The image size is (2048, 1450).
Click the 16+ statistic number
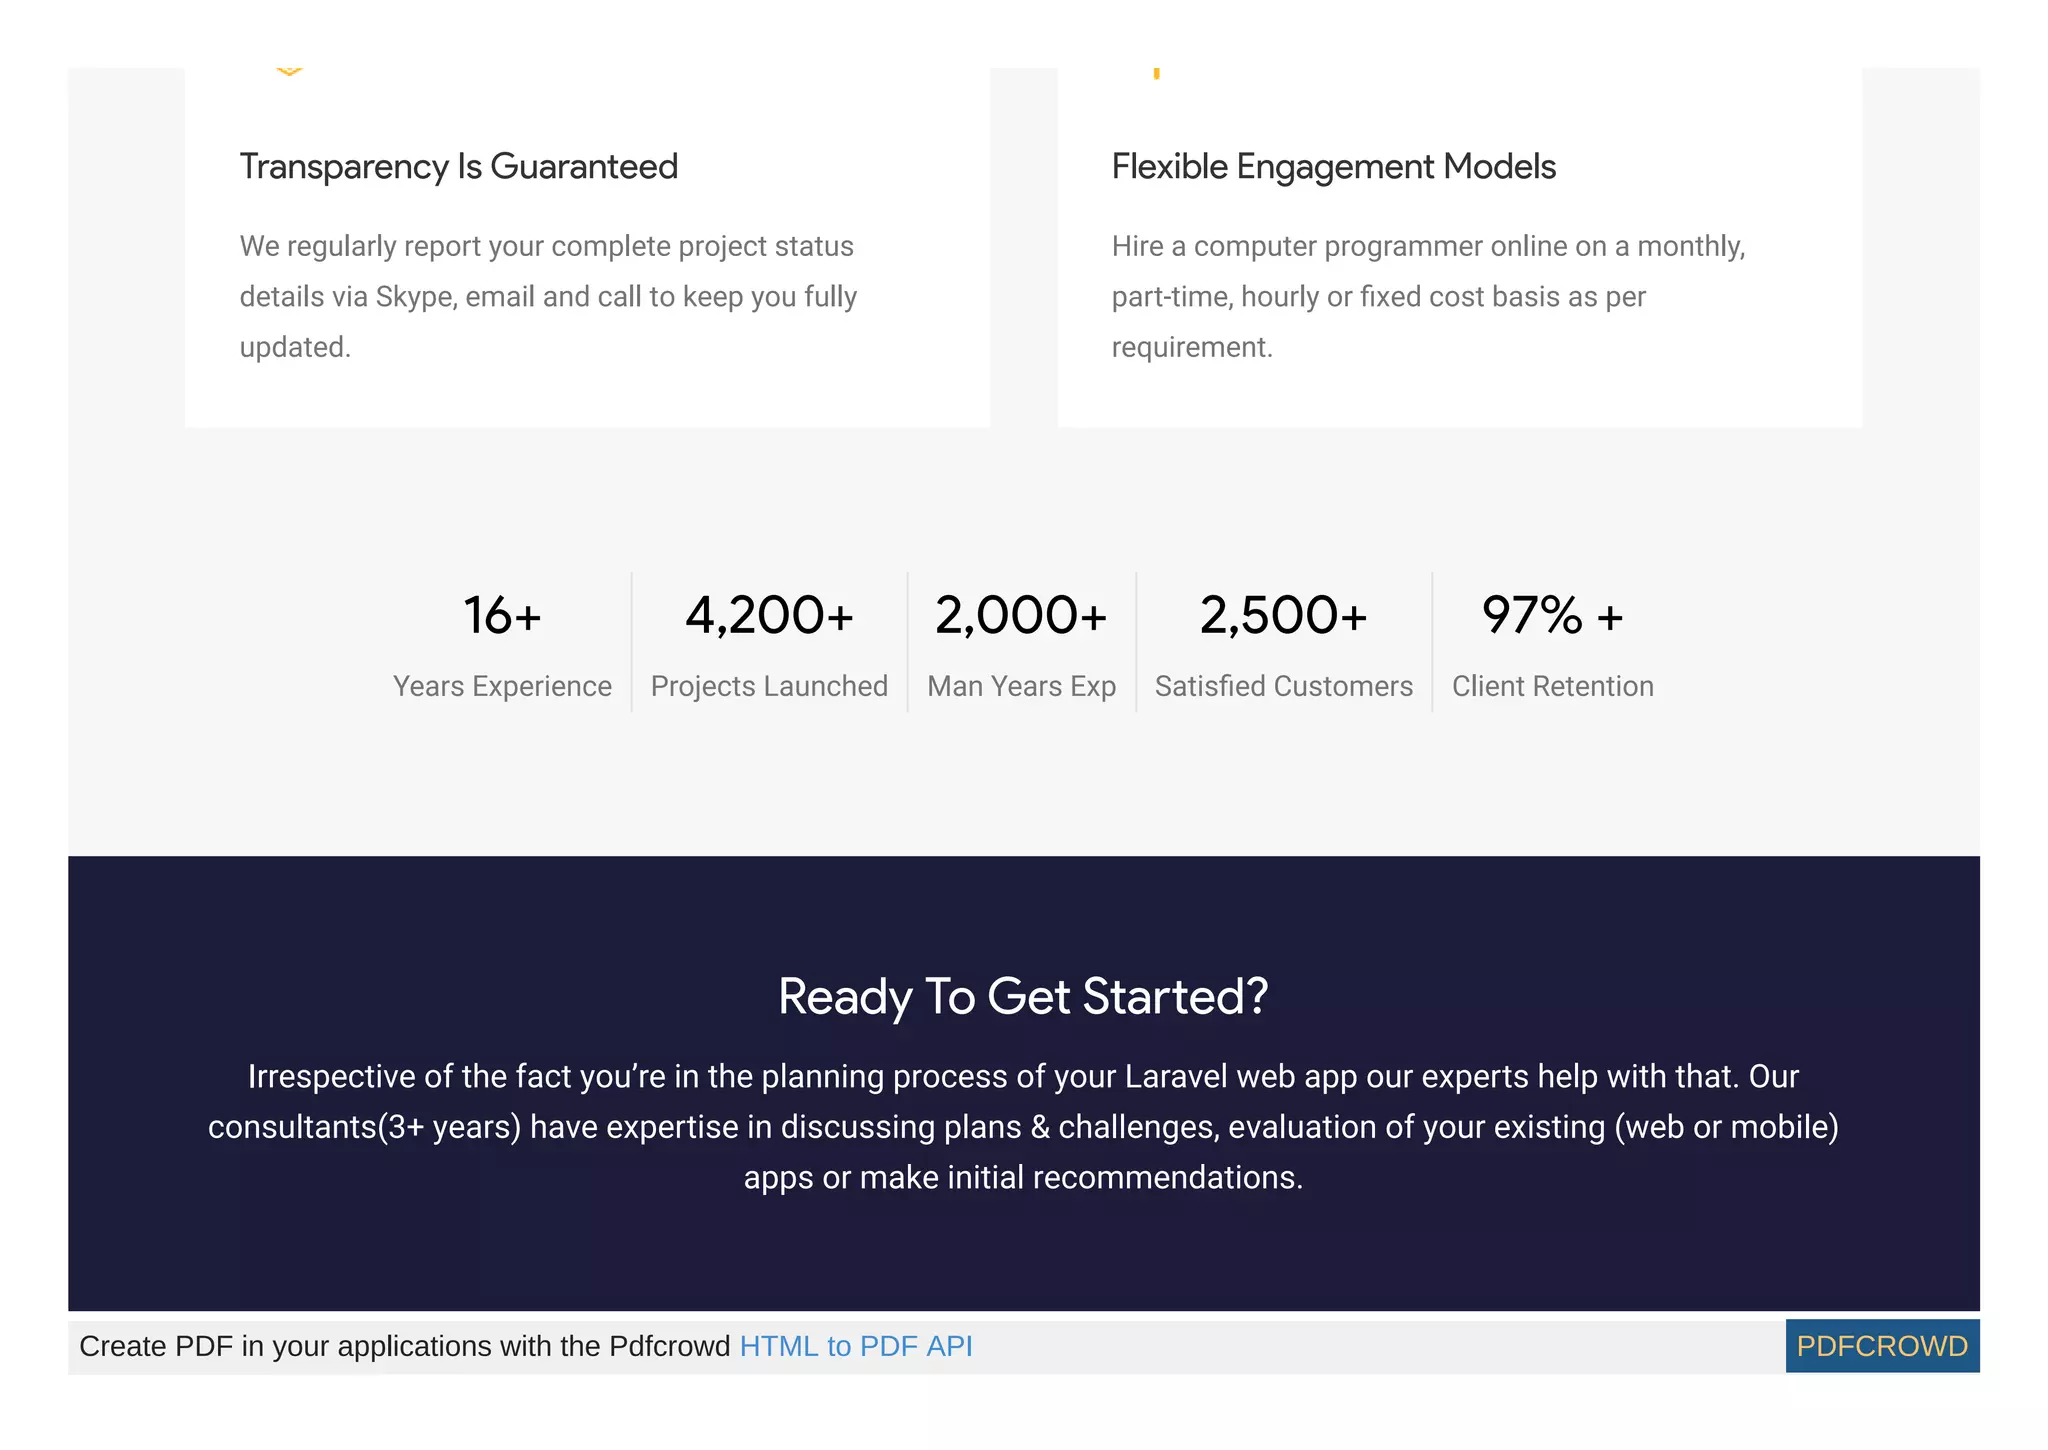(502, 615)
